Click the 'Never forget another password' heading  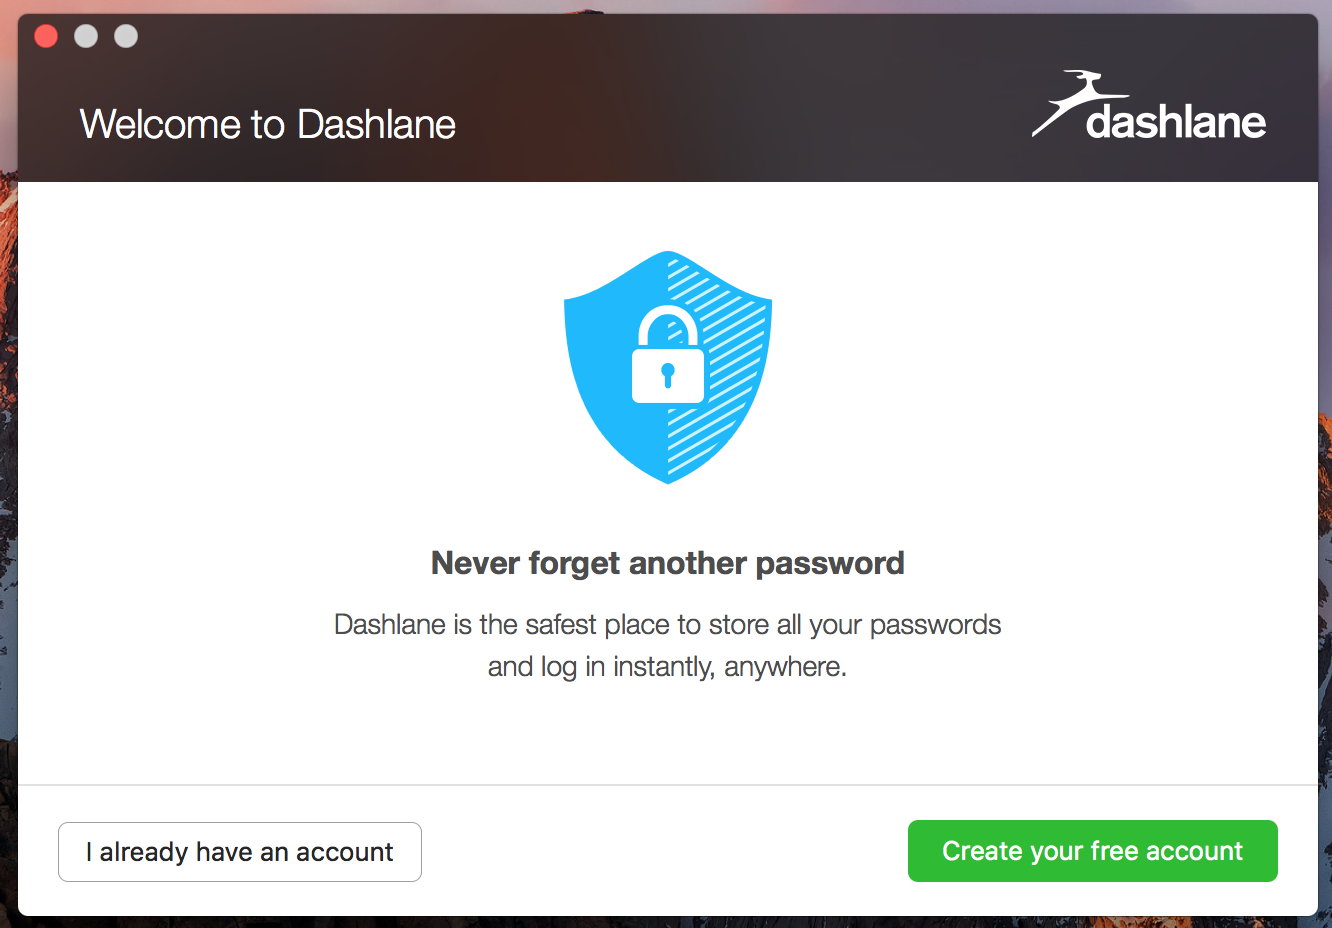pyautogui.click(x=667, y=563)
